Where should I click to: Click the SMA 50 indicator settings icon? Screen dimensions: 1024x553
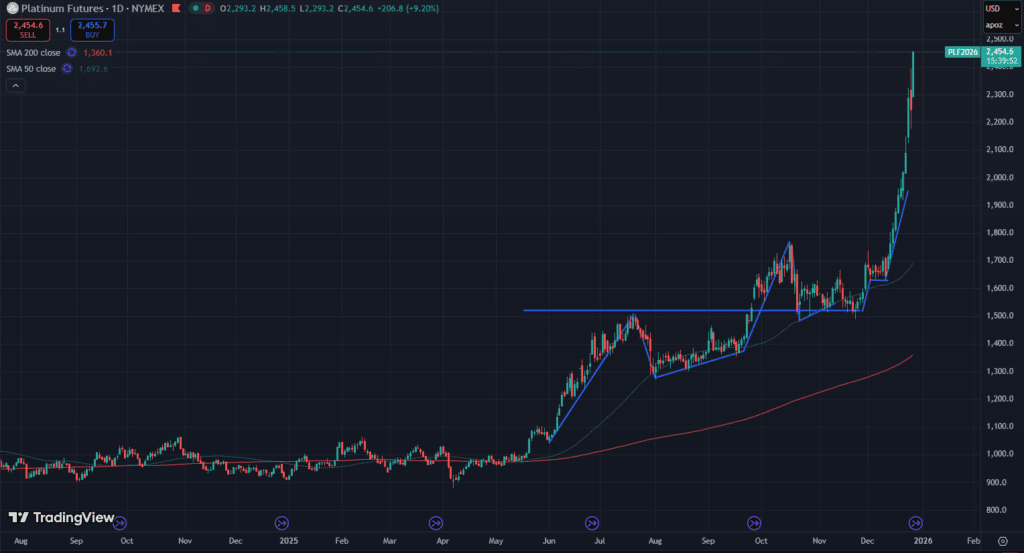pos(66,68)
